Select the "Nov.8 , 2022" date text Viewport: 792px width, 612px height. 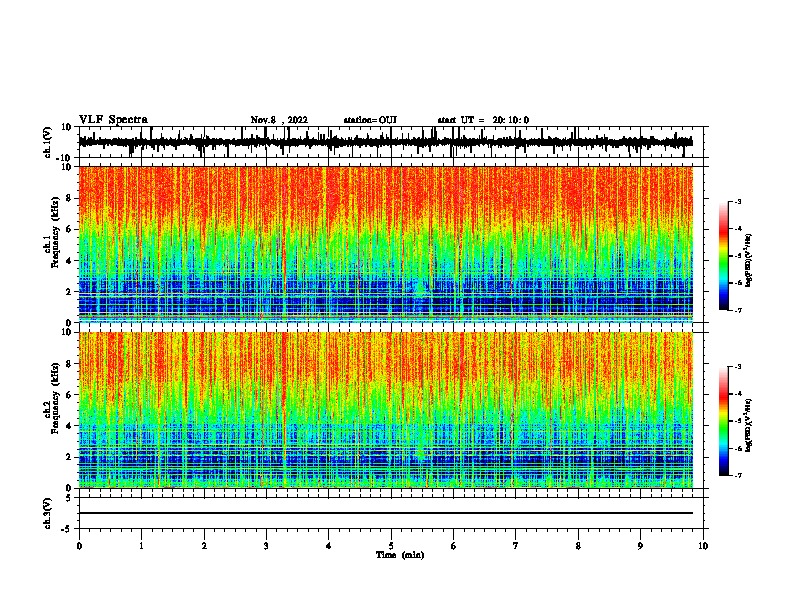pos(279,120)
